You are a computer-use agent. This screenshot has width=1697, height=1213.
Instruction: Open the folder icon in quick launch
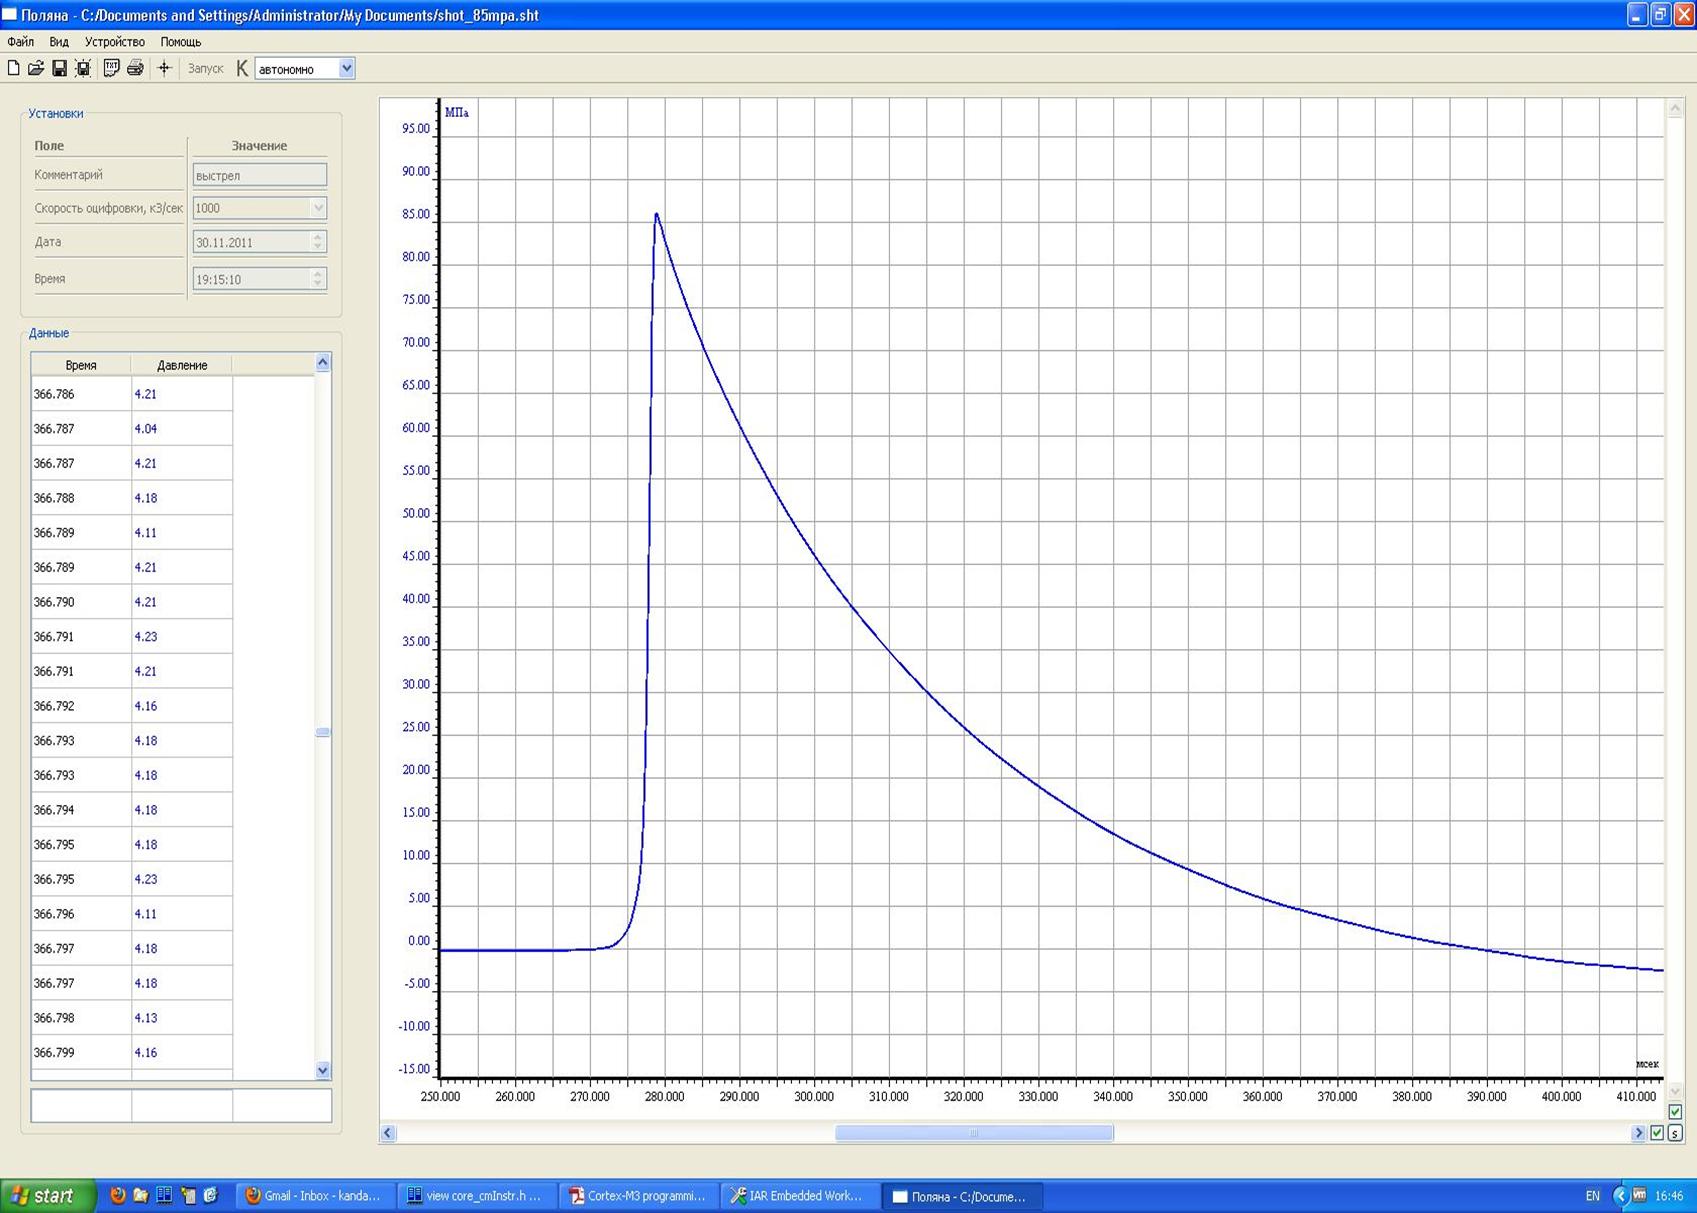140,1195
